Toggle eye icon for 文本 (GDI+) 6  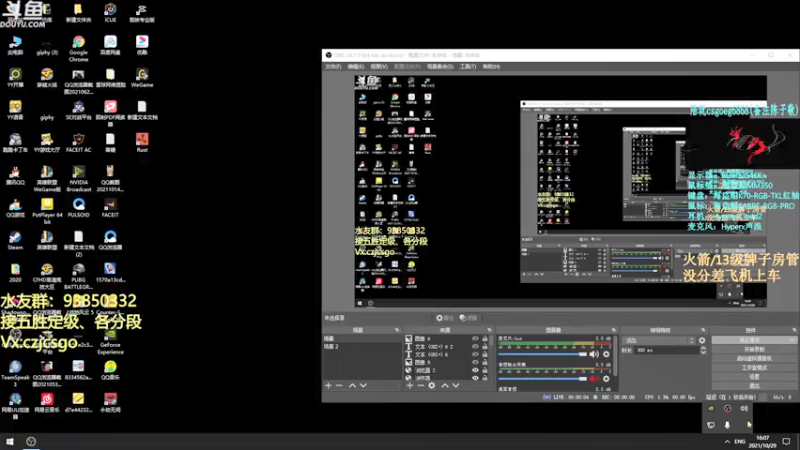475,354
